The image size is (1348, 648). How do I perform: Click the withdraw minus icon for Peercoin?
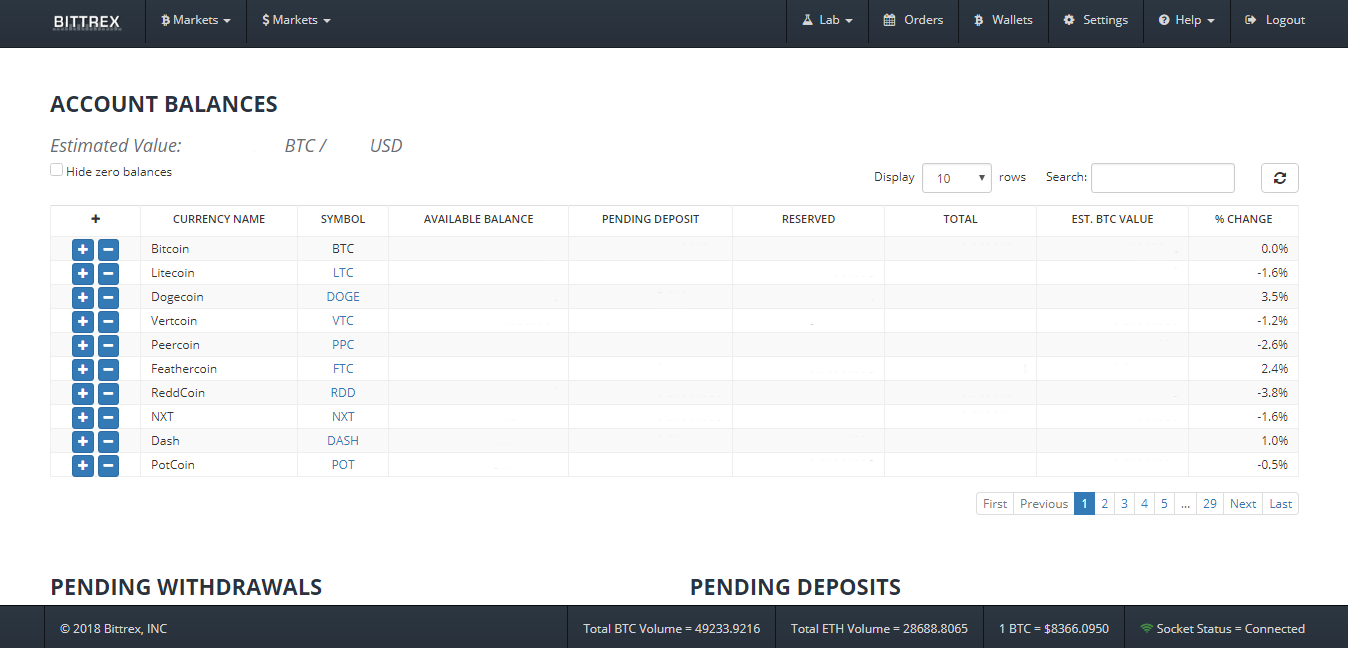pos(108,345)
